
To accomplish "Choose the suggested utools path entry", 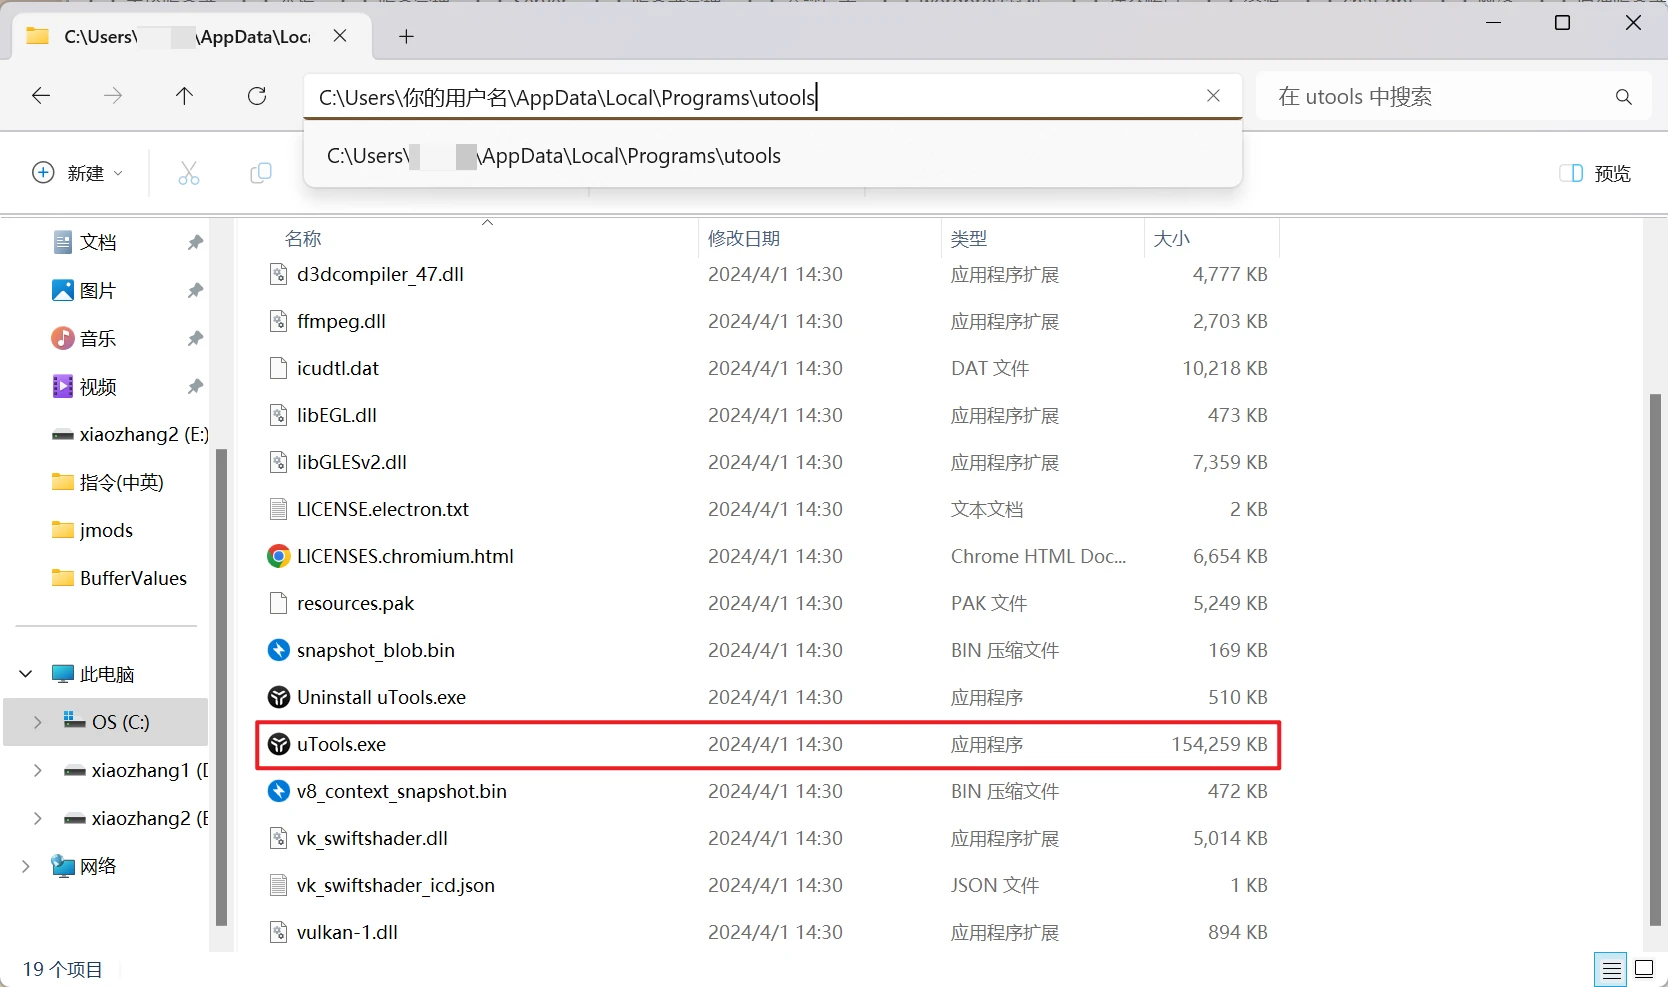I will click(772, 156).
